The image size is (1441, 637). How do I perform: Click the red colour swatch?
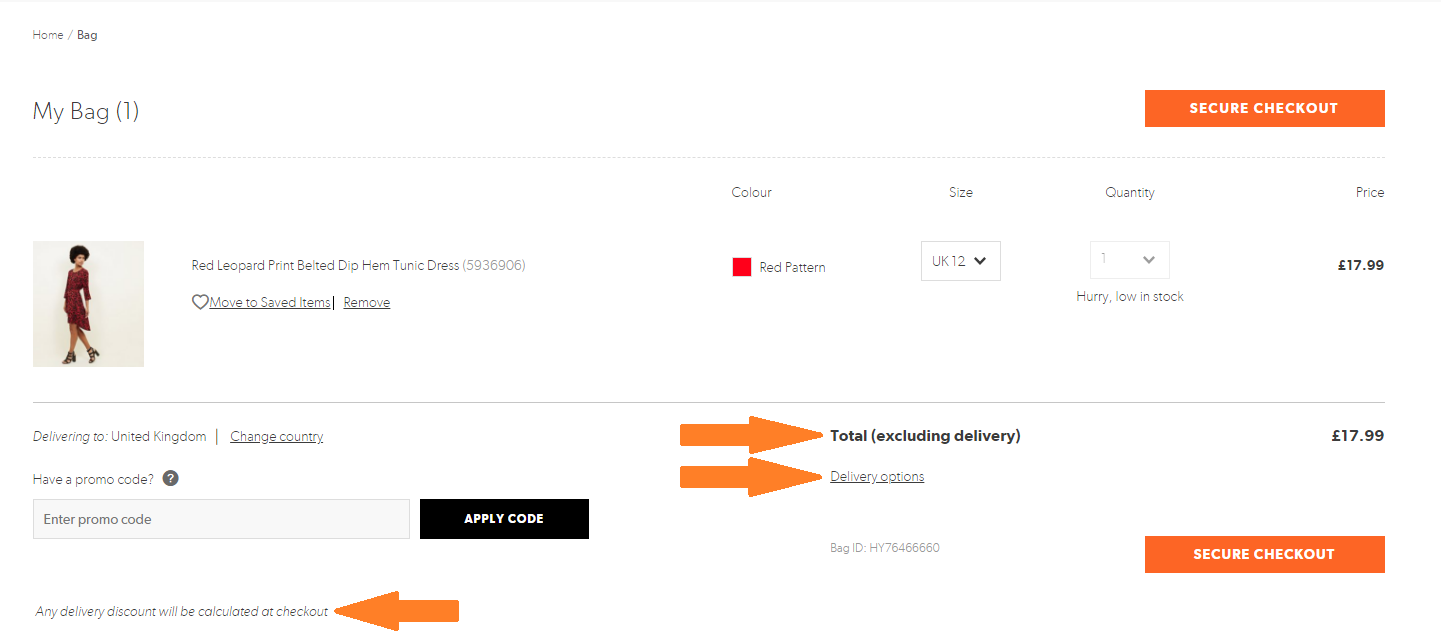click(742, 267)
